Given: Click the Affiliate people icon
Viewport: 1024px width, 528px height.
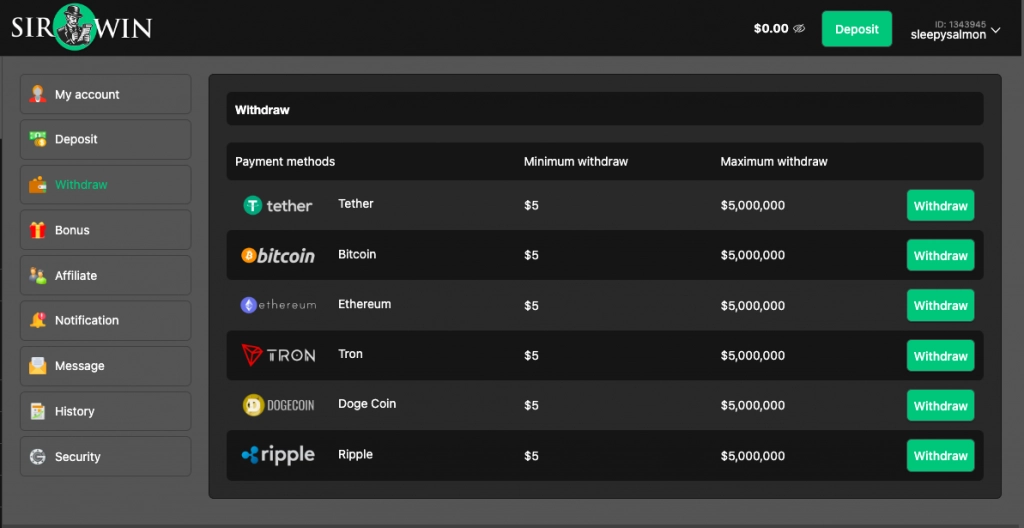Looking at the screenshot, I should (x=38, y=275).
